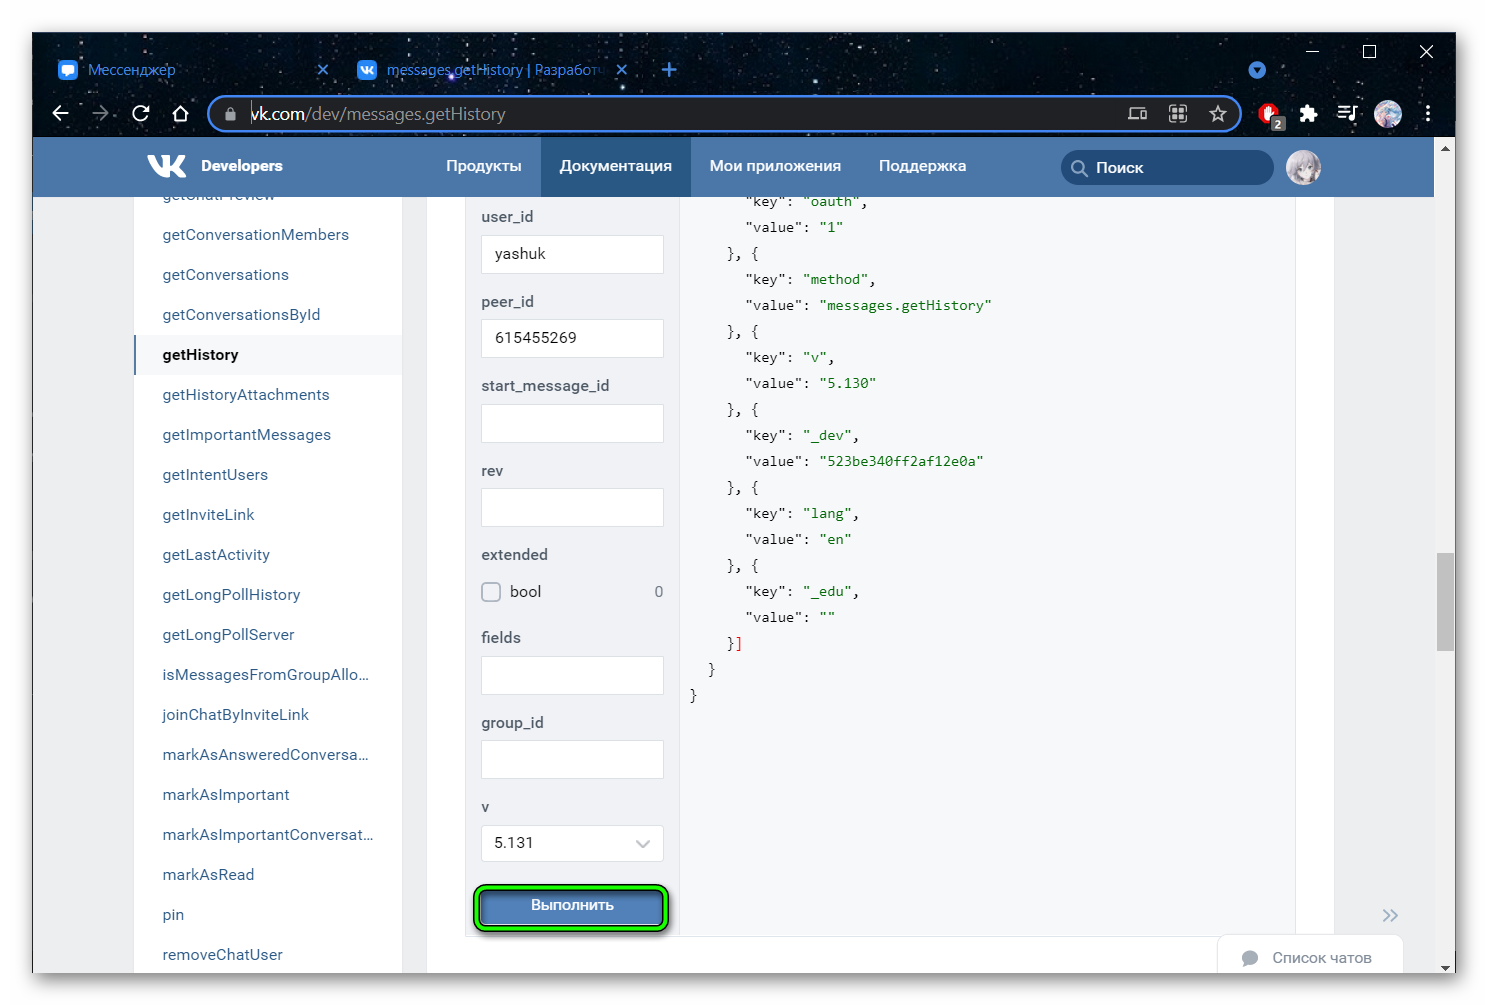This screenshot has width=1488, height=1005.
Task: Open getLastActivity method link
Action: coord(217,555)
